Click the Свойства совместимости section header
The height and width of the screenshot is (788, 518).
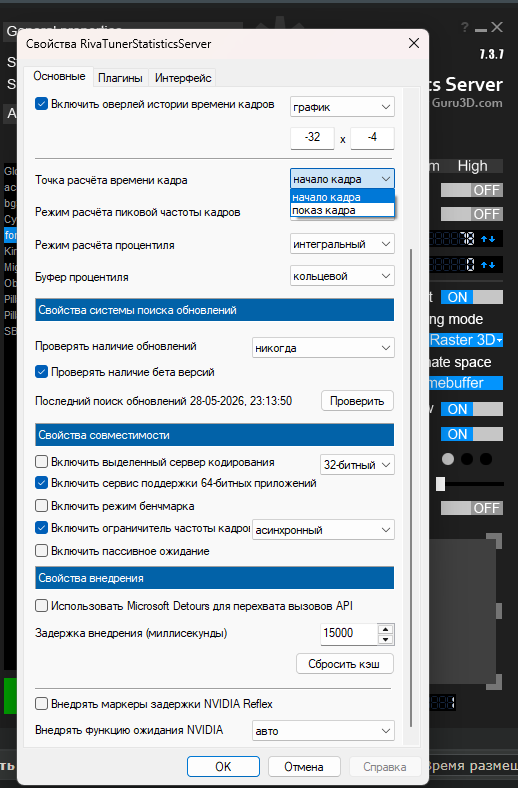(x=215, y=435)
